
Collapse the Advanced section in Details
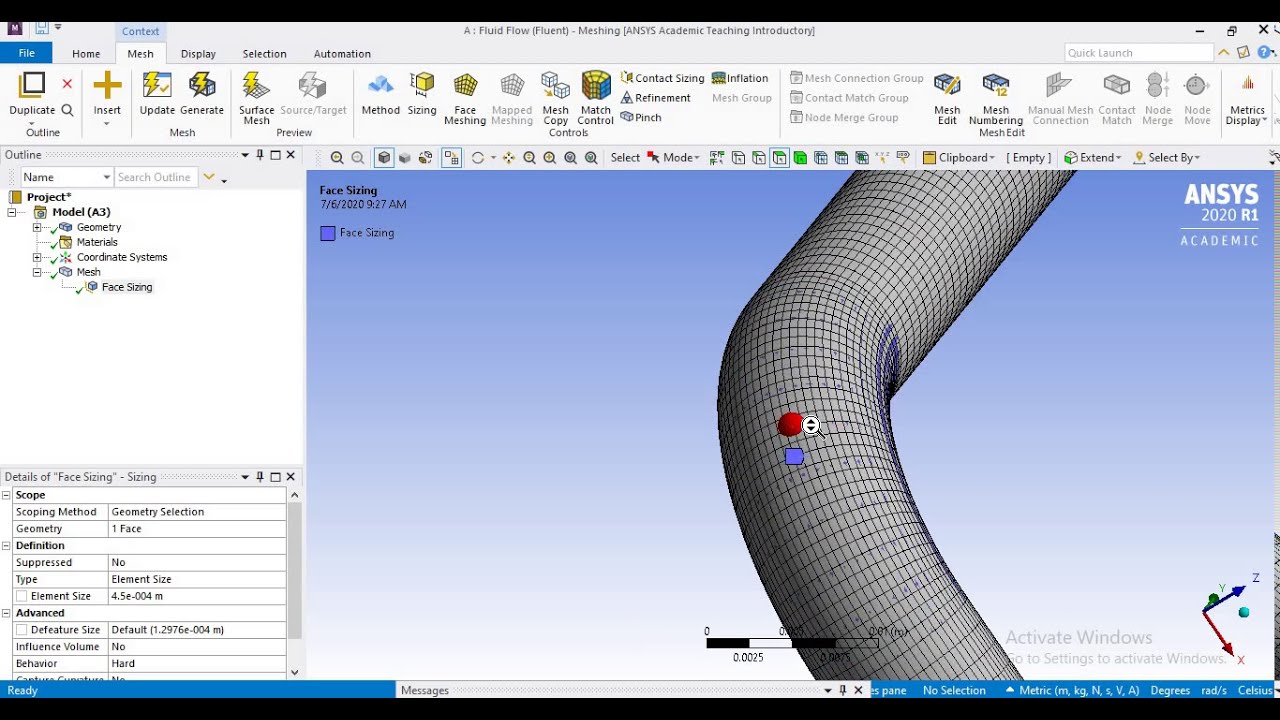click(x=7, y=613)
